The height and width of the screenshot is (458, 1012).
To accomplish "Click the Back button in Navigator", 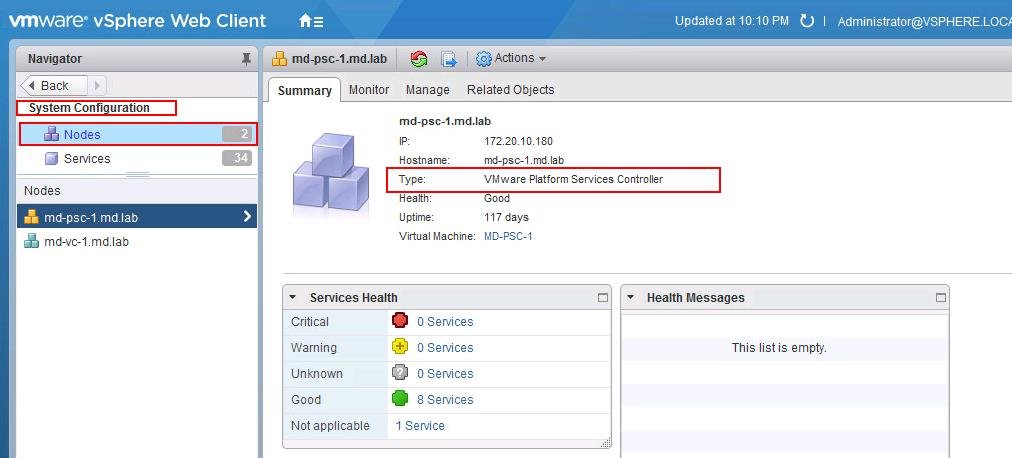I will [54, 85].
